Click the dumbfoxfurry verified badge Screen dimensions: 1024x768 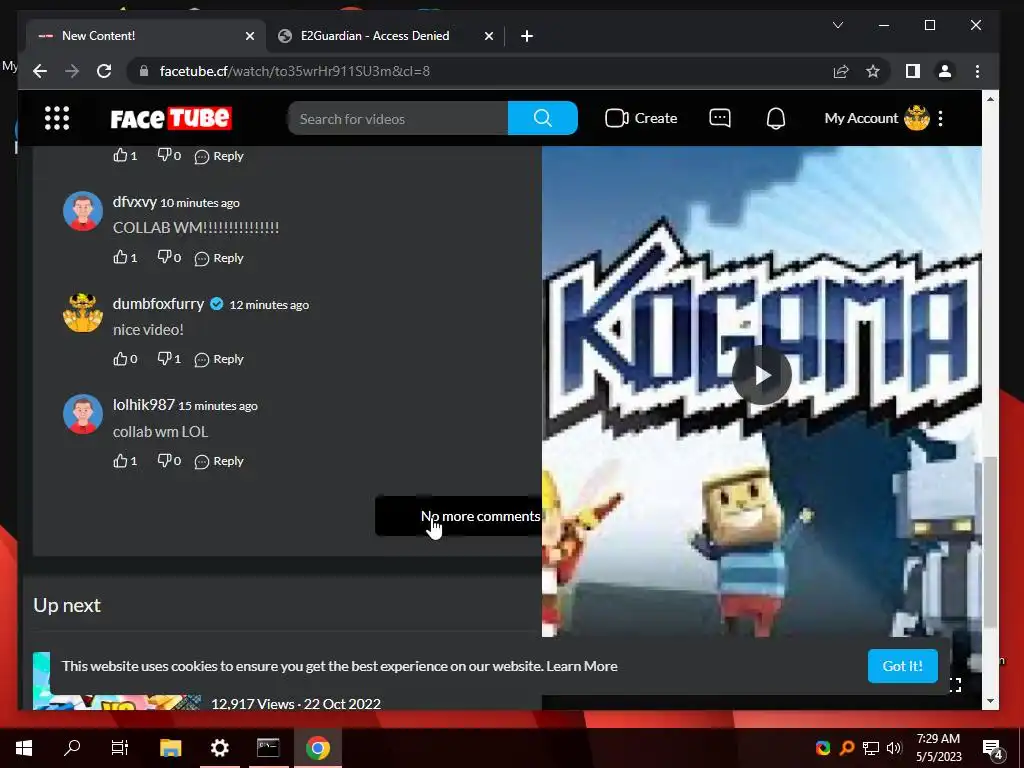pyautogui.click(x=217, y=304)
